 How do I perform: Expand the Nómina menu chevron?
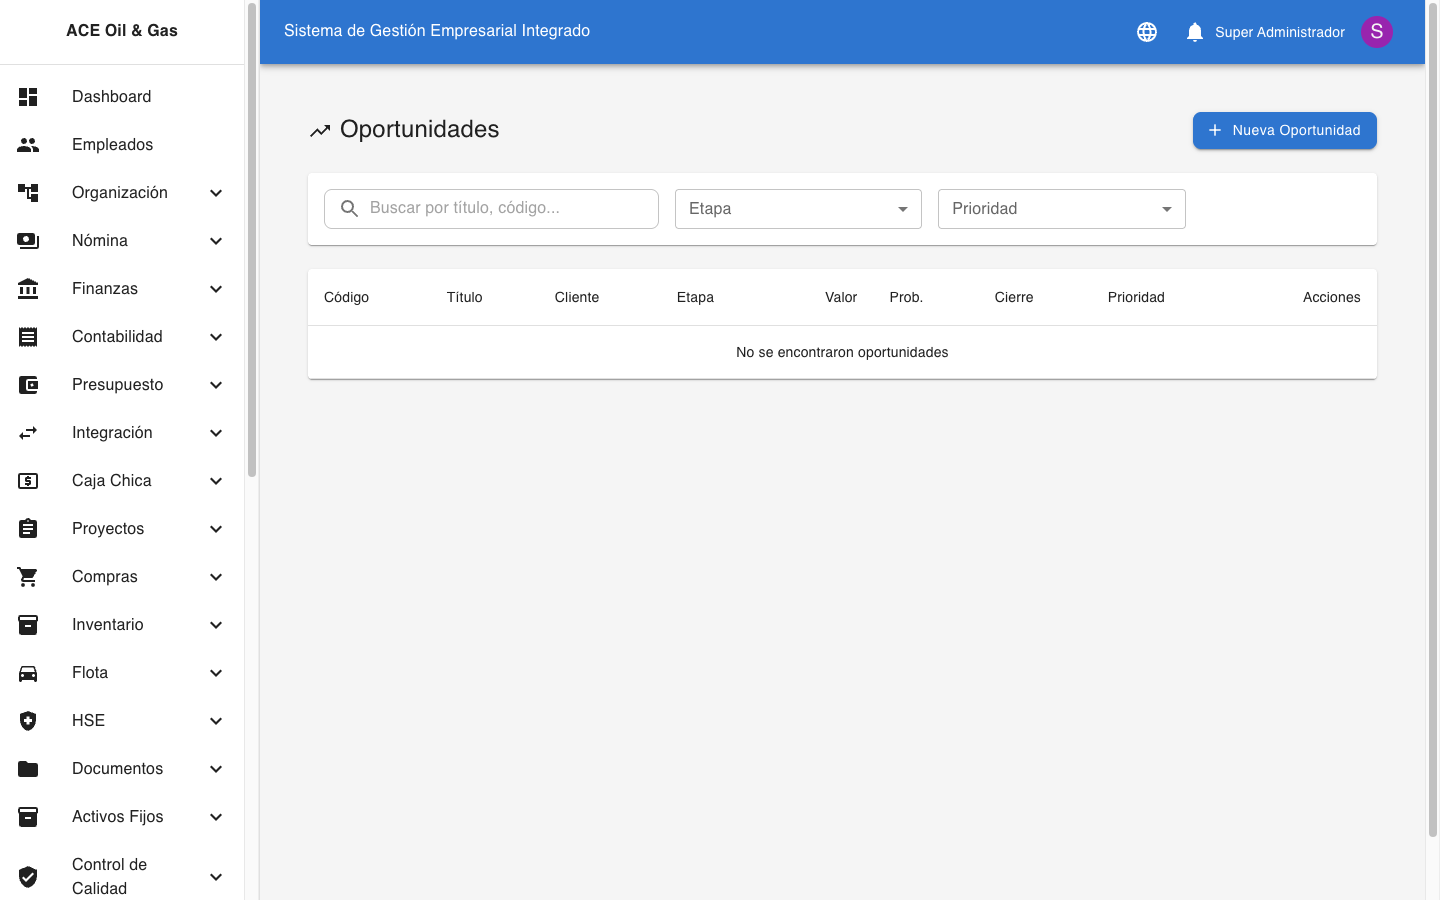click(216, 241)
